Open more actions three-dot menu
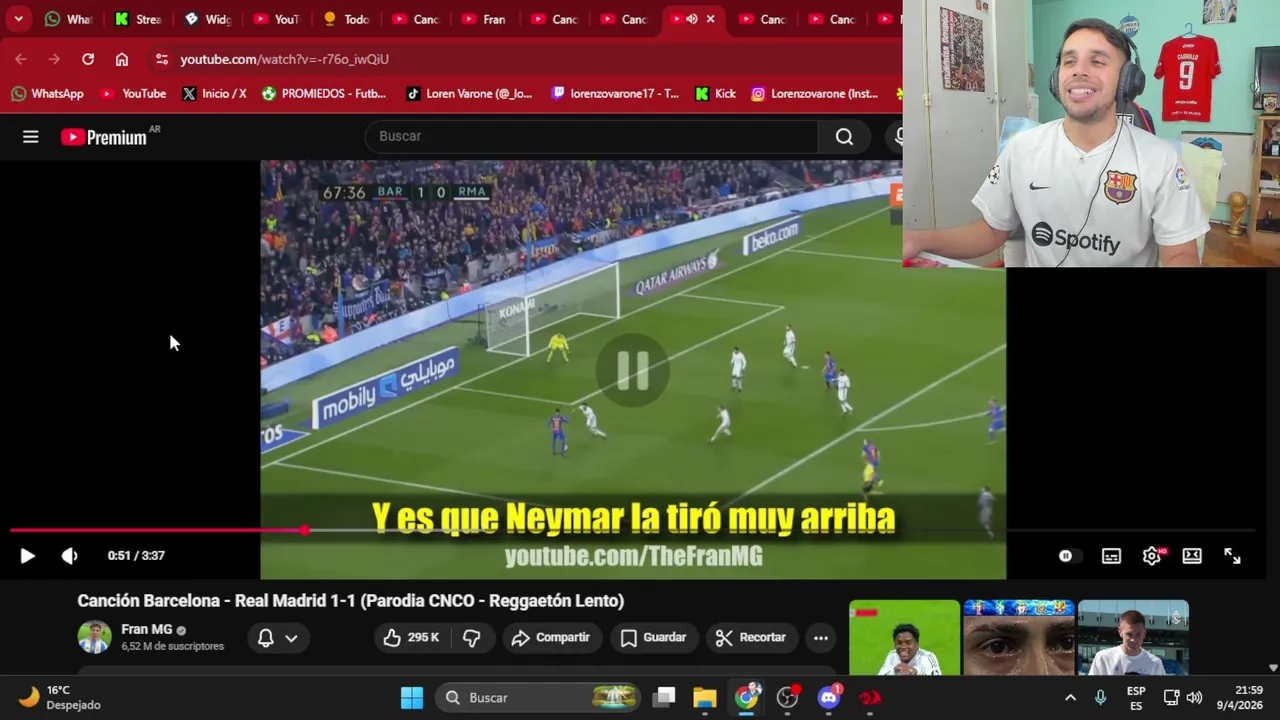Viewport: 1280px width, 720px height. click(821, 637)
